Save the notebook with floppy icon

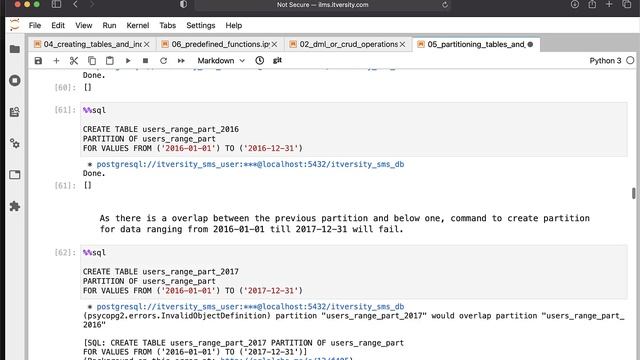[x=38, y=60]
